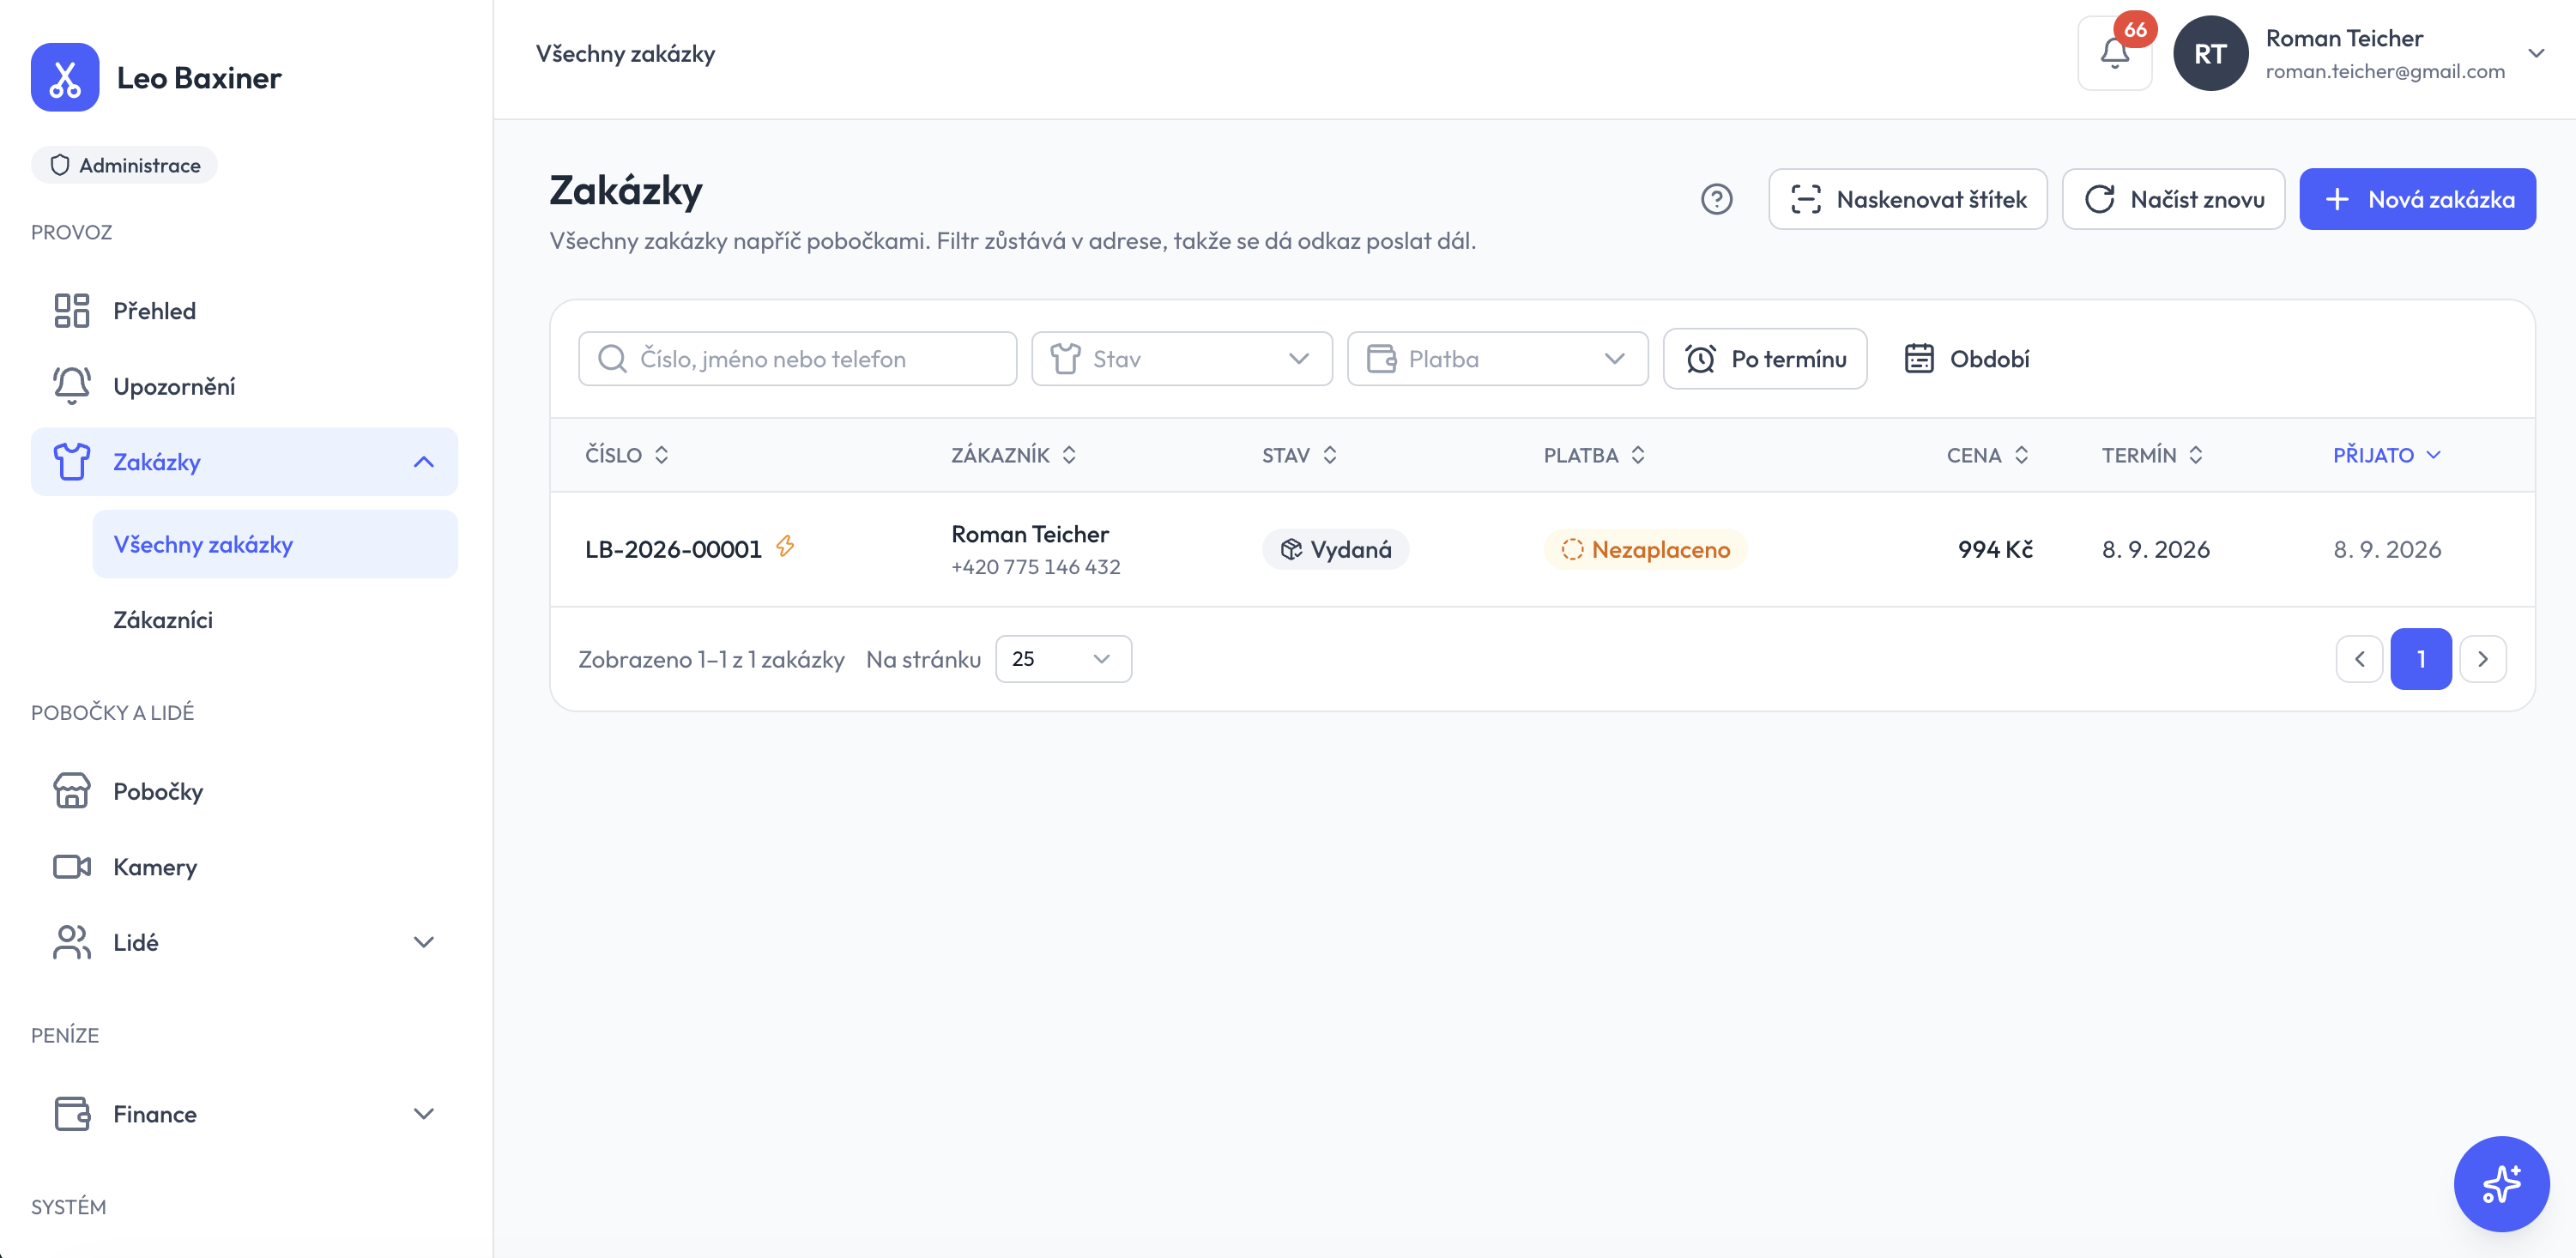Open Přehled page
2576x1258 pixels.
pos(244,310)
